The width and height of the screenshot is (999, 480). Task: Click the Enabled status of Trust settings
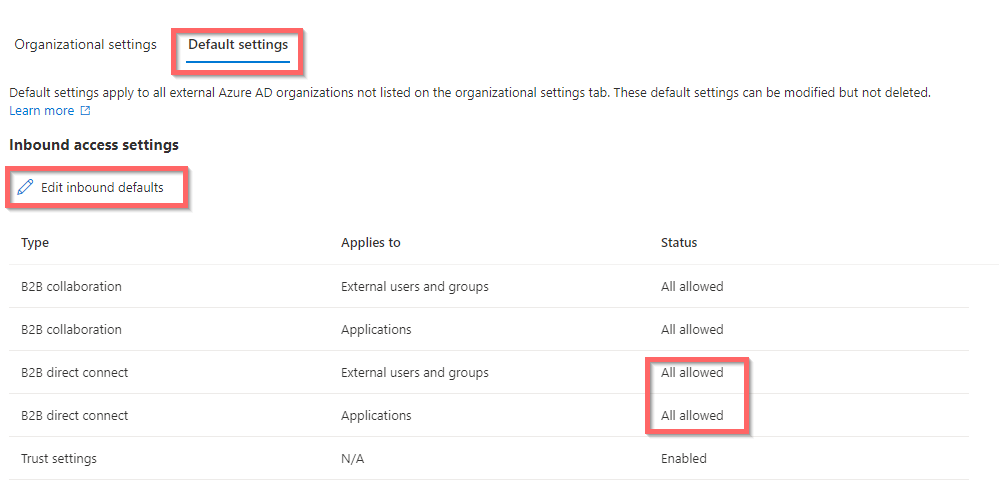684,458
